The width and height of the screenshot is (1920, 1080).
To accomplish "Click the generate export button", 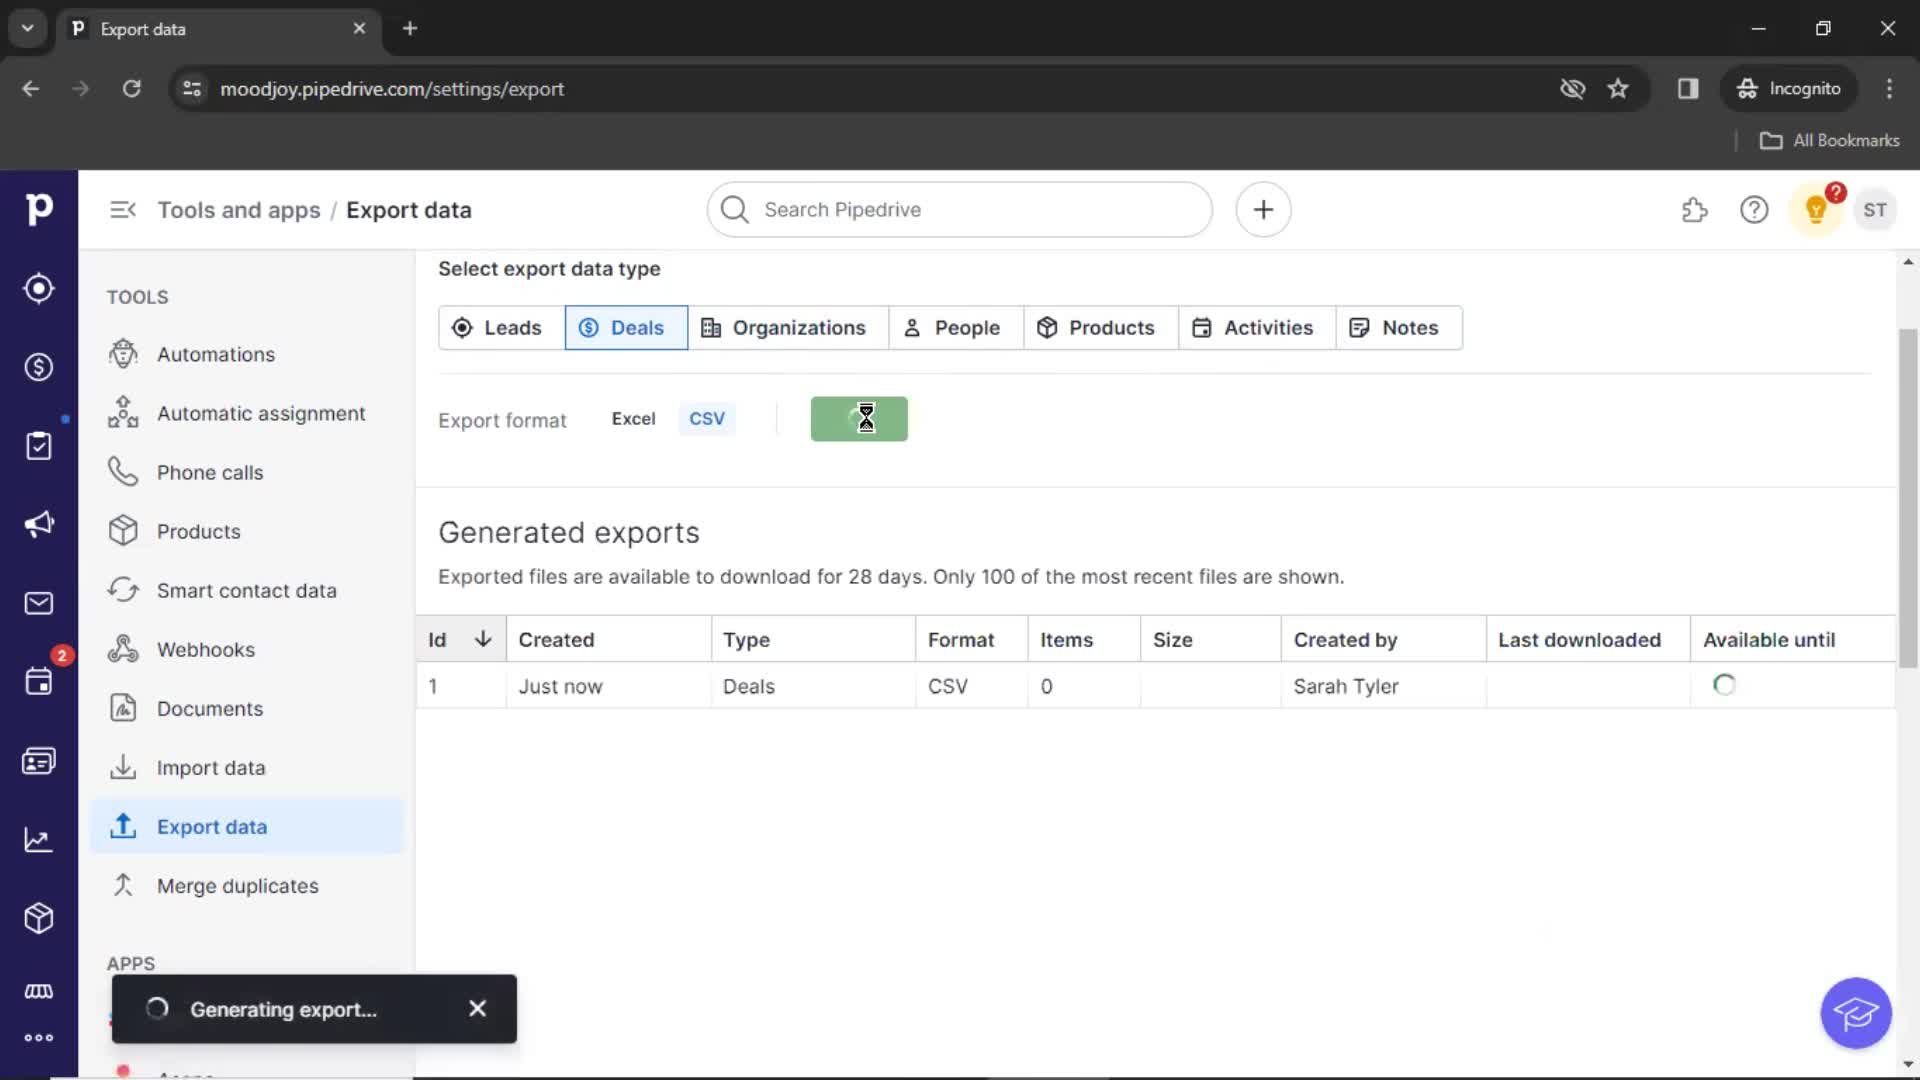I will pos(858,418).
